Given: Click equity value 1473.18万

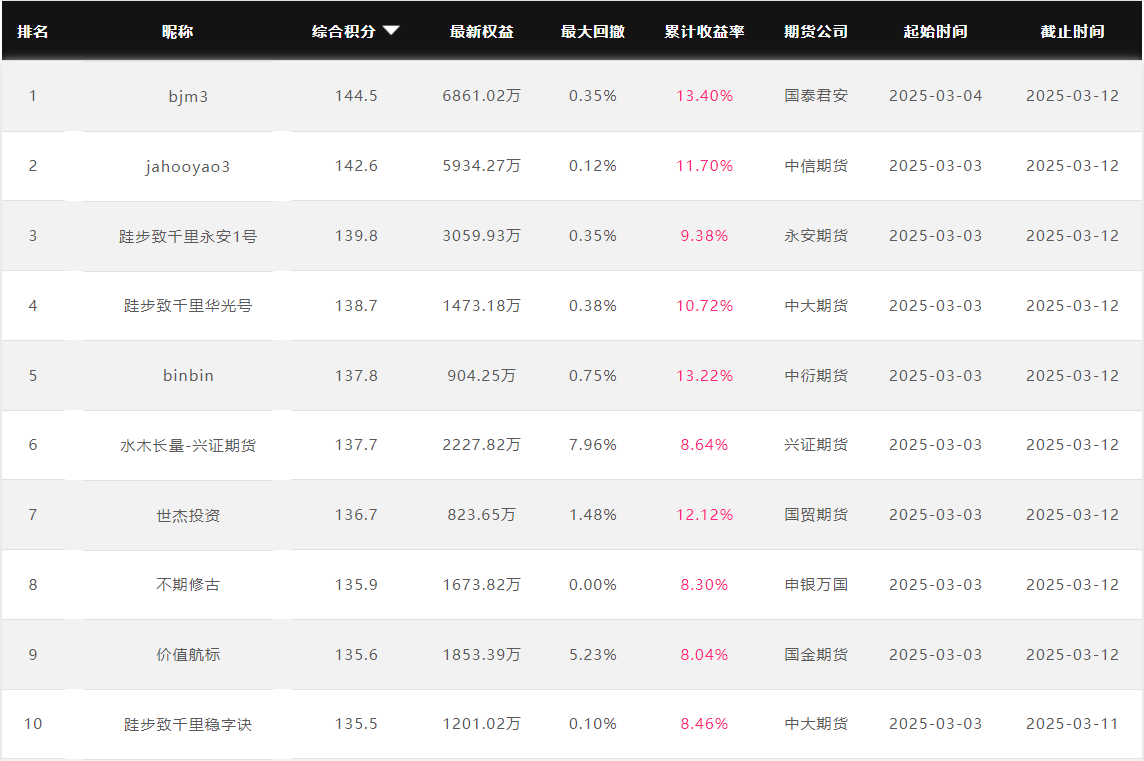Looking at the screenshot, I should pyautogui.click(x=482, y=306).
